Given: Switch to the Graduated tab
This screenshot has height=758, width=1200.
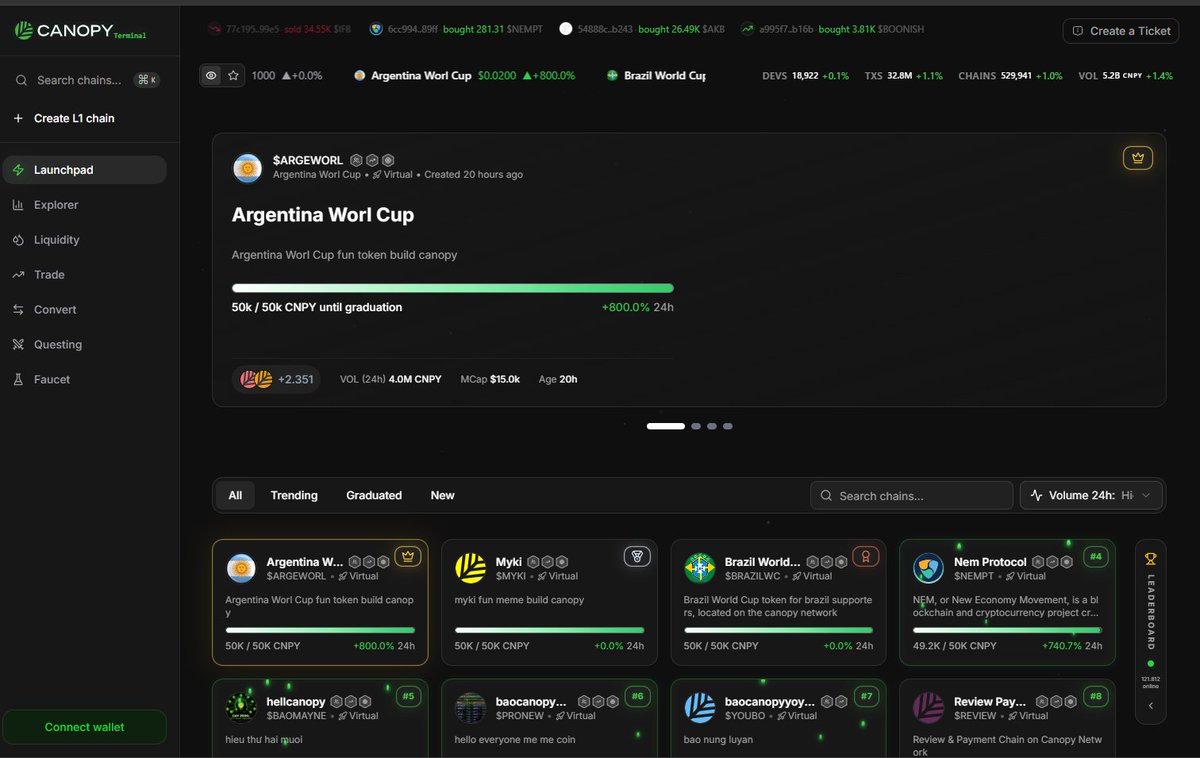Looking at the screenshot, I should (374, 495).
